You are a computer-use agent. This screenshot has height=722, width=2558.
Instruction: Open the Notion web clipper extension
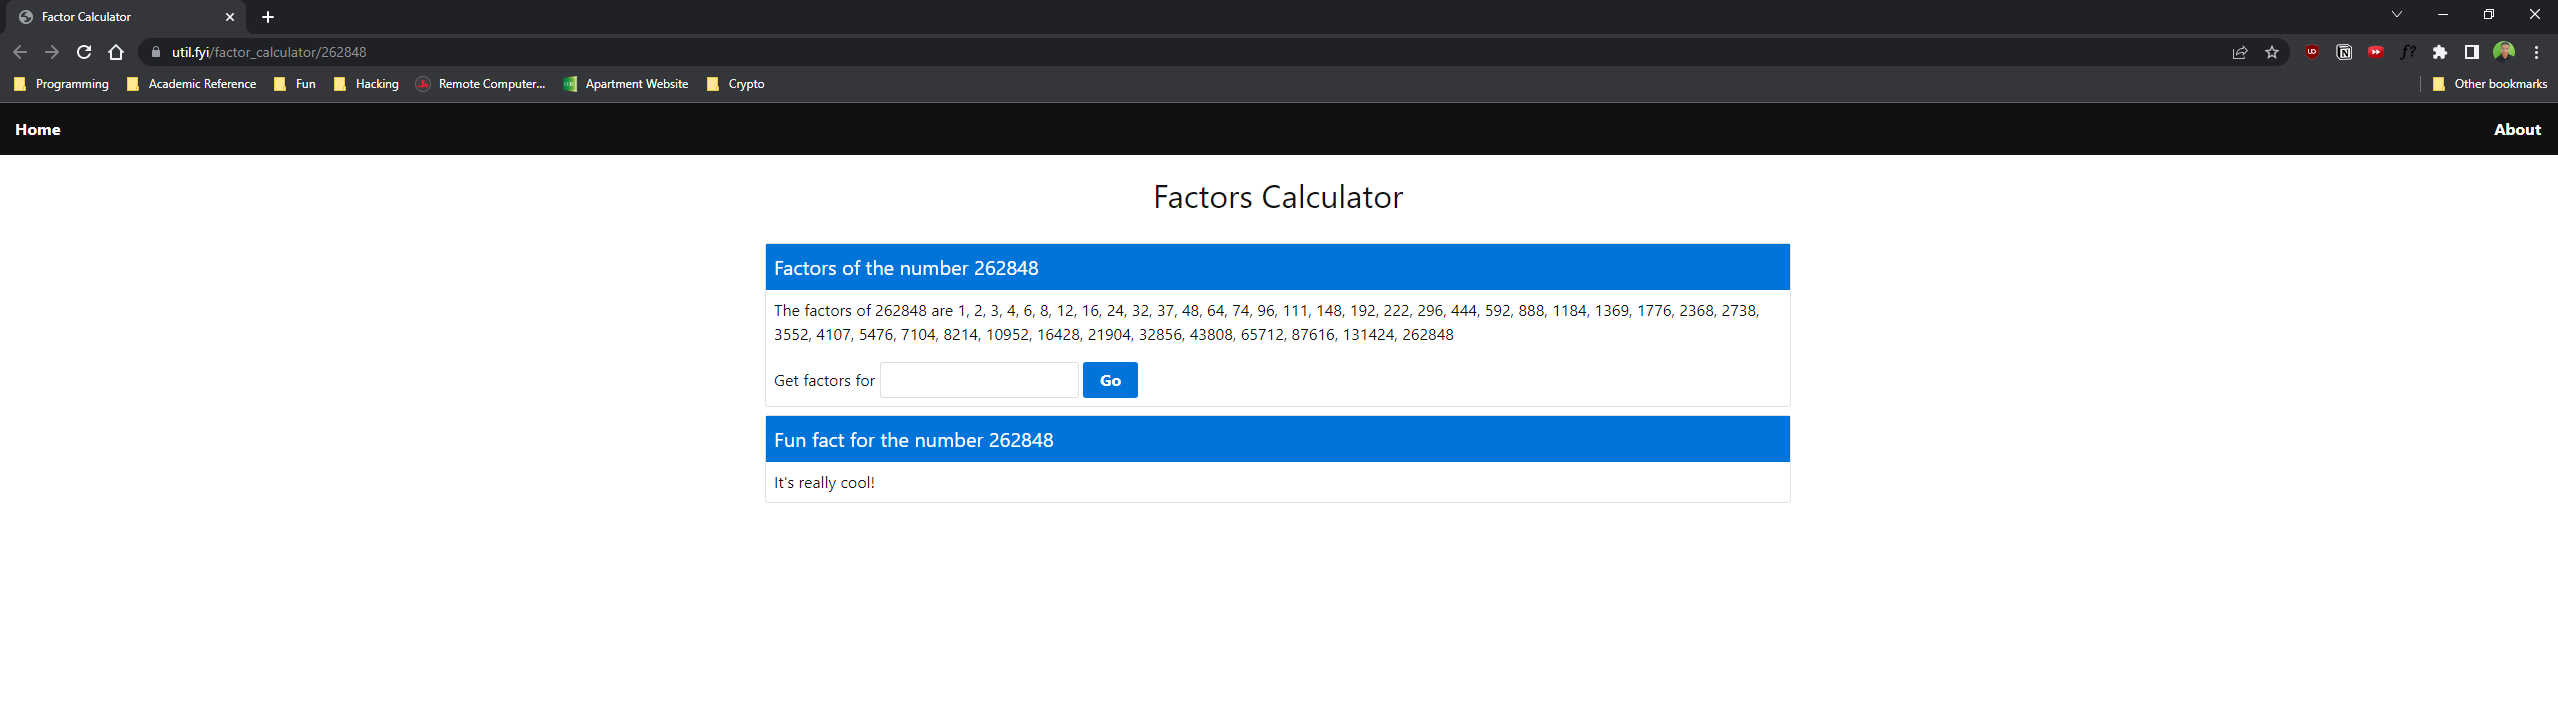pos(2343,52)
